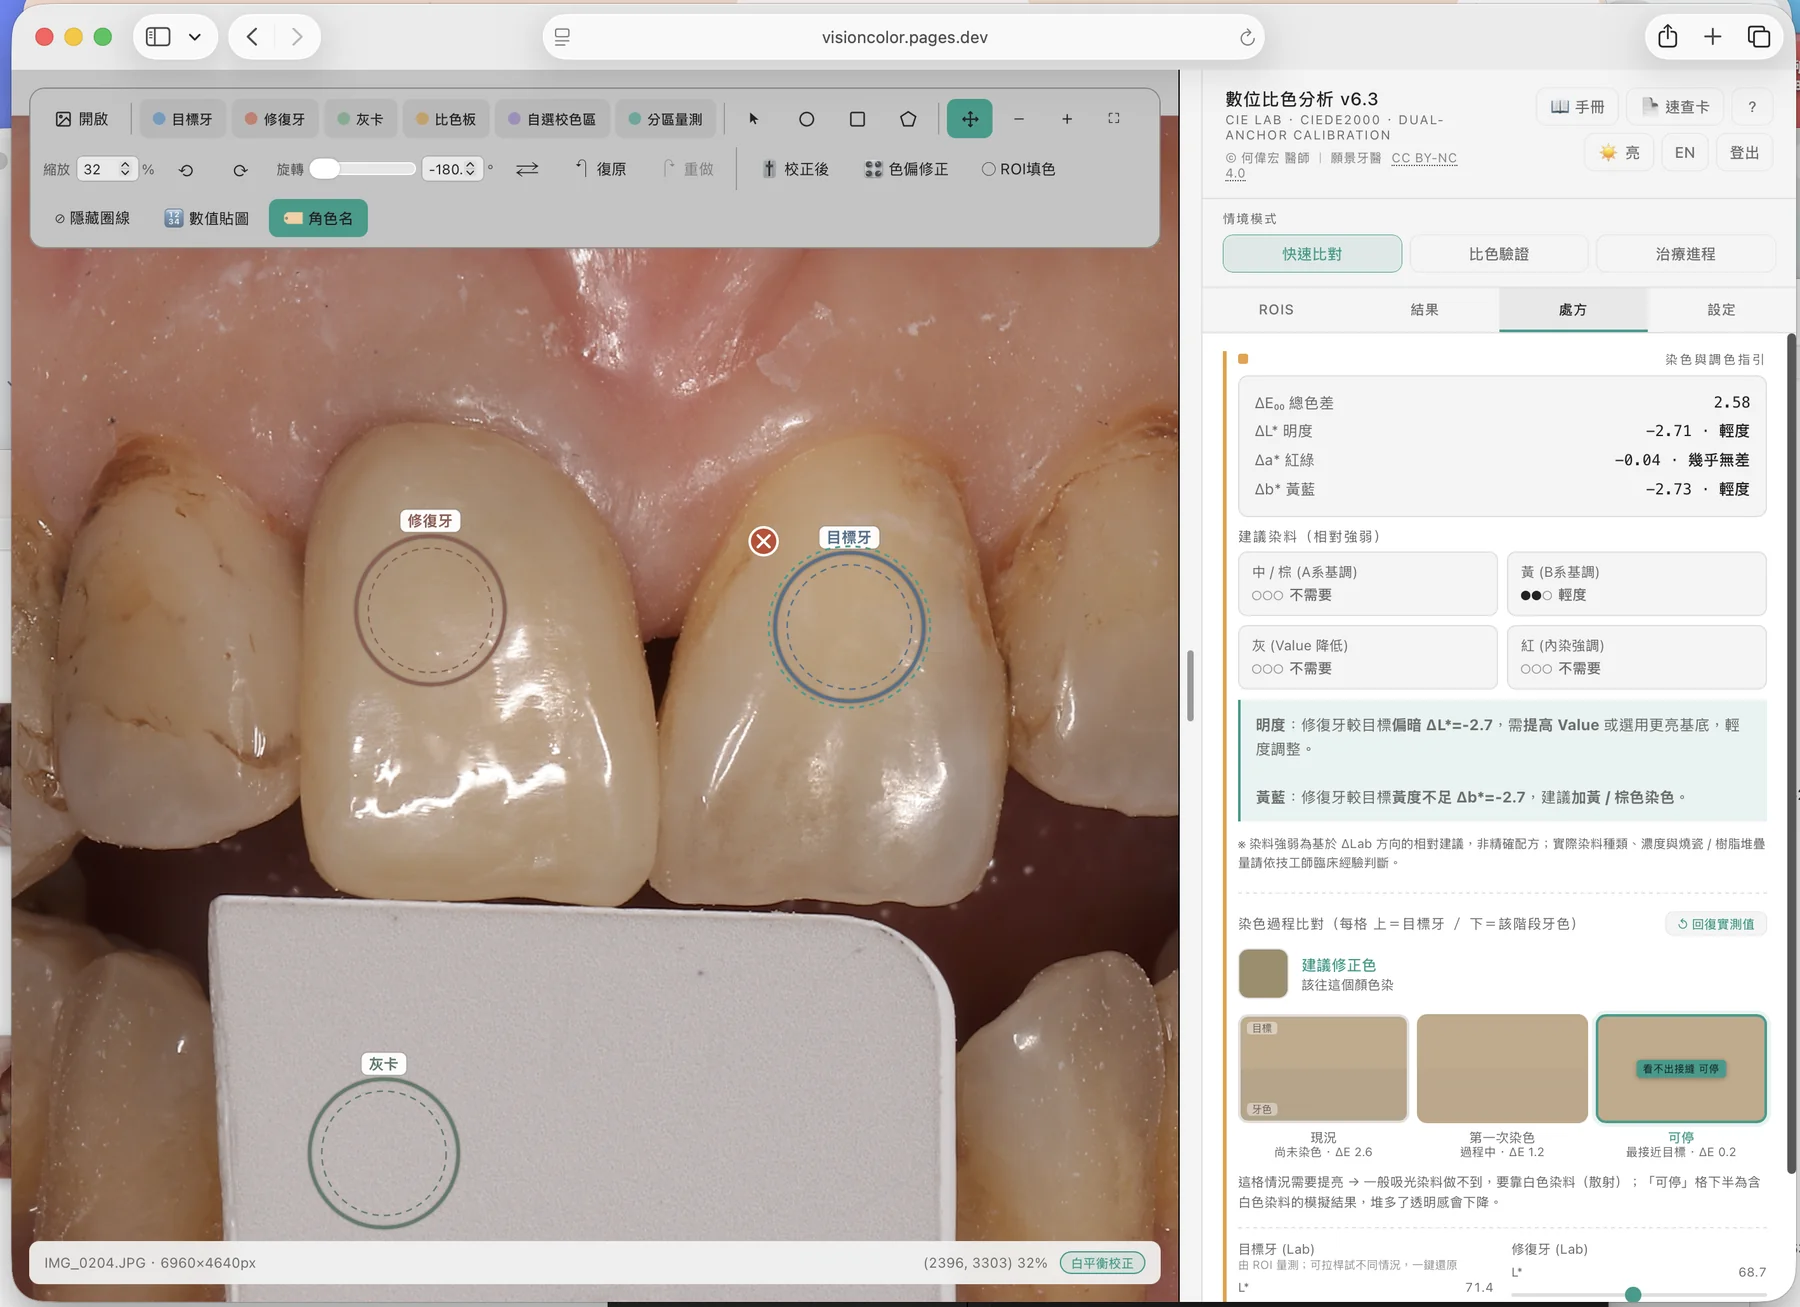Switch to the 設定 settings tab
The height and width of the screenshot is (1307, 1800).
click(x=1721, y=310)
